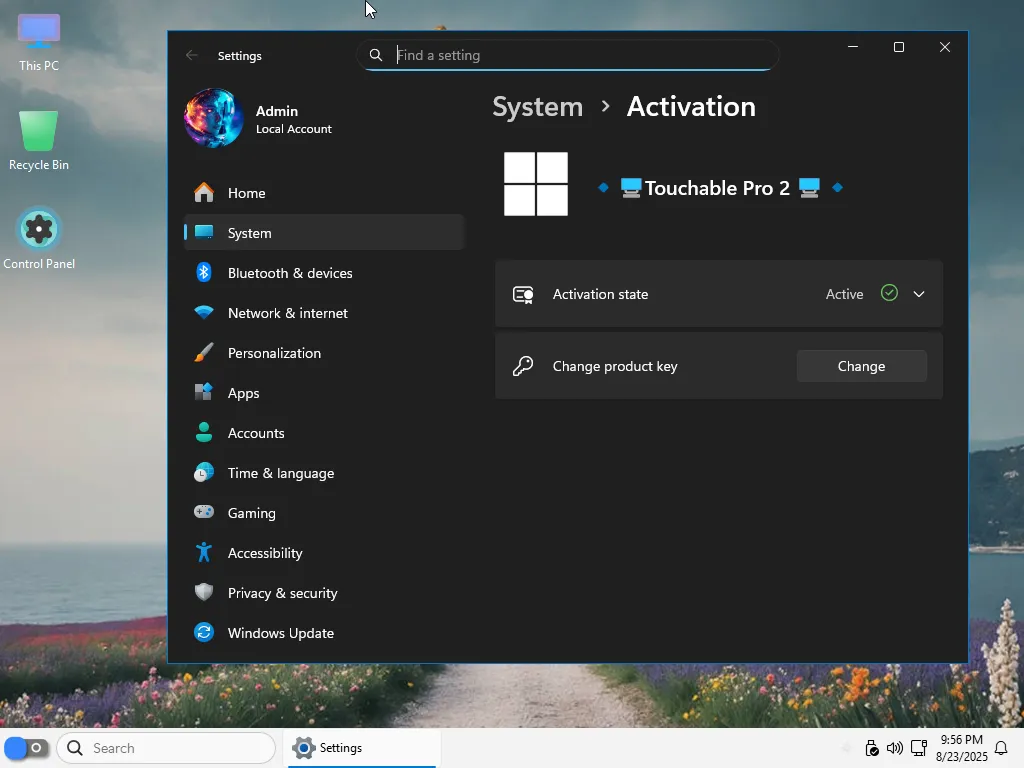This screenshot has width=1024, height=768.
Task: Expand the Activation state chevron
Action: tap(919, 294)
